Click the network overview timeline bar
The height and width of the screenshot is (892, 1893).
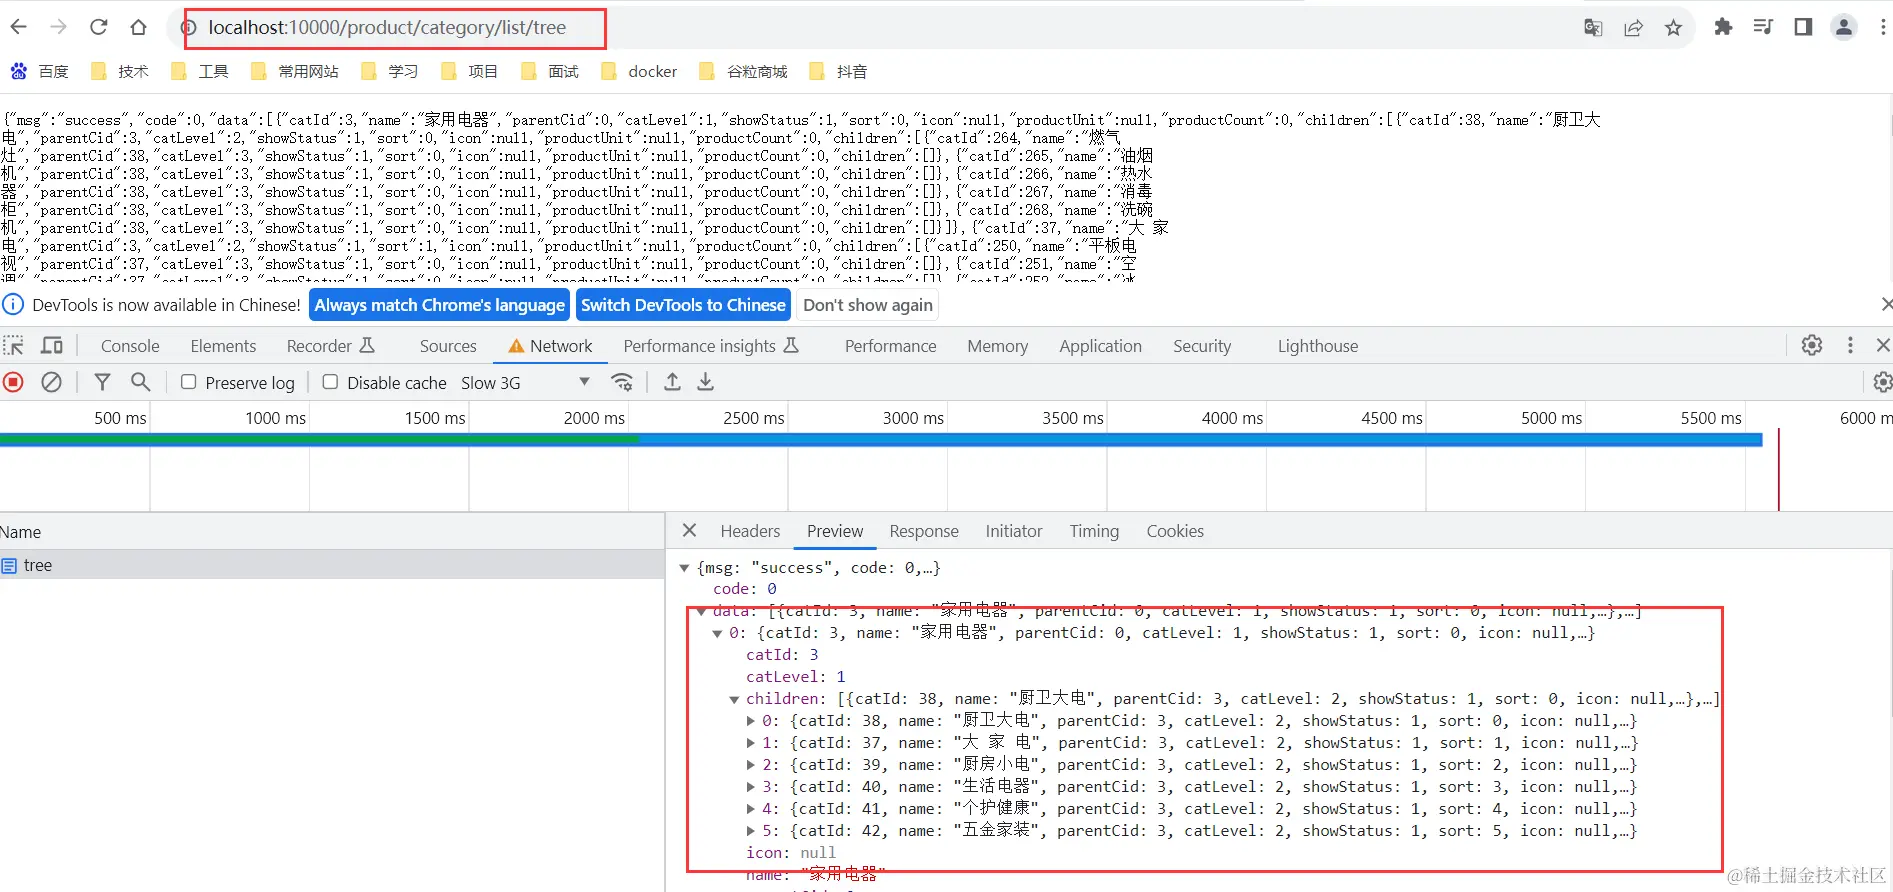click(881, 439)
